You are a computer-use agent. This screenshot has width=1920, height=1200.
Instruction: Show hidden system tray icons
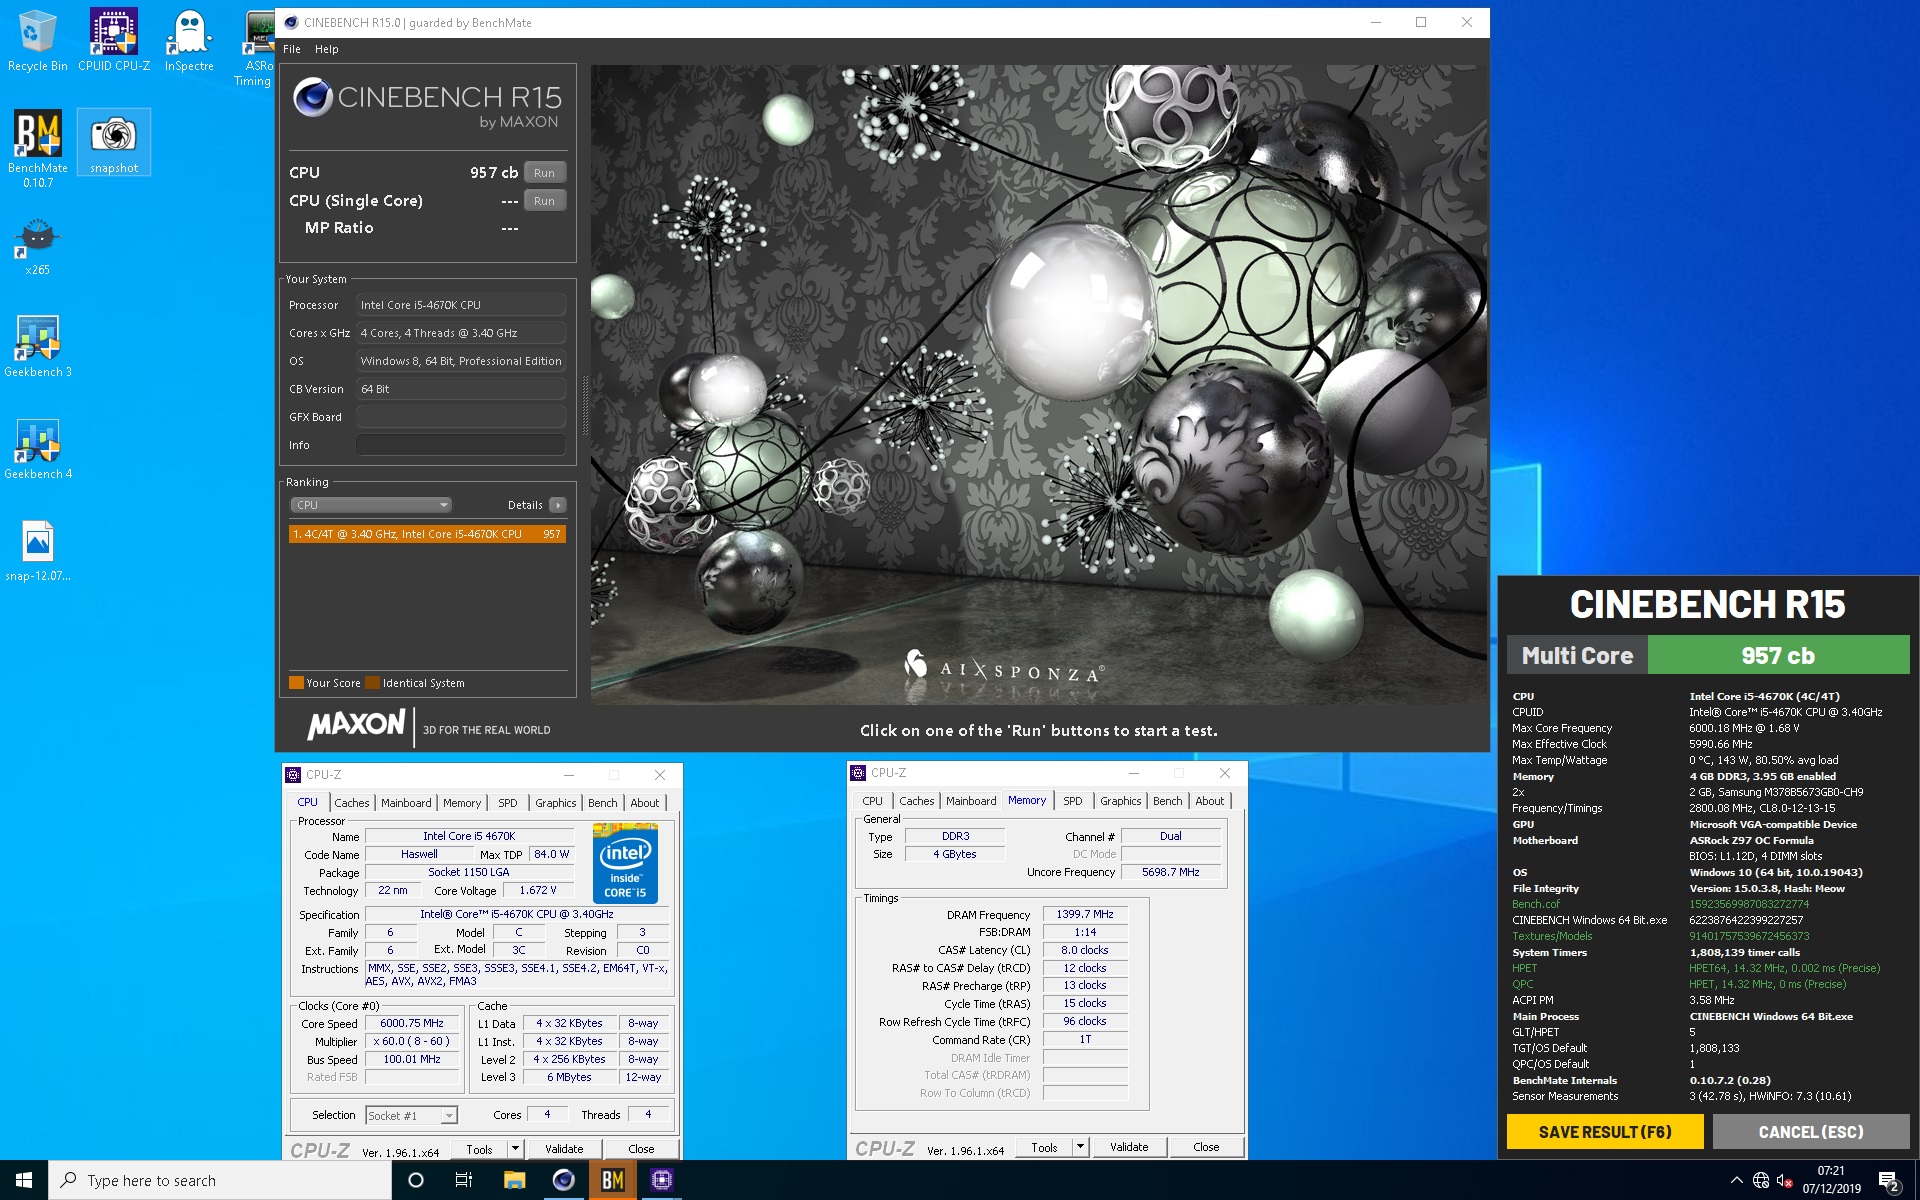pyautogui.click(x=1736, y=1180)
